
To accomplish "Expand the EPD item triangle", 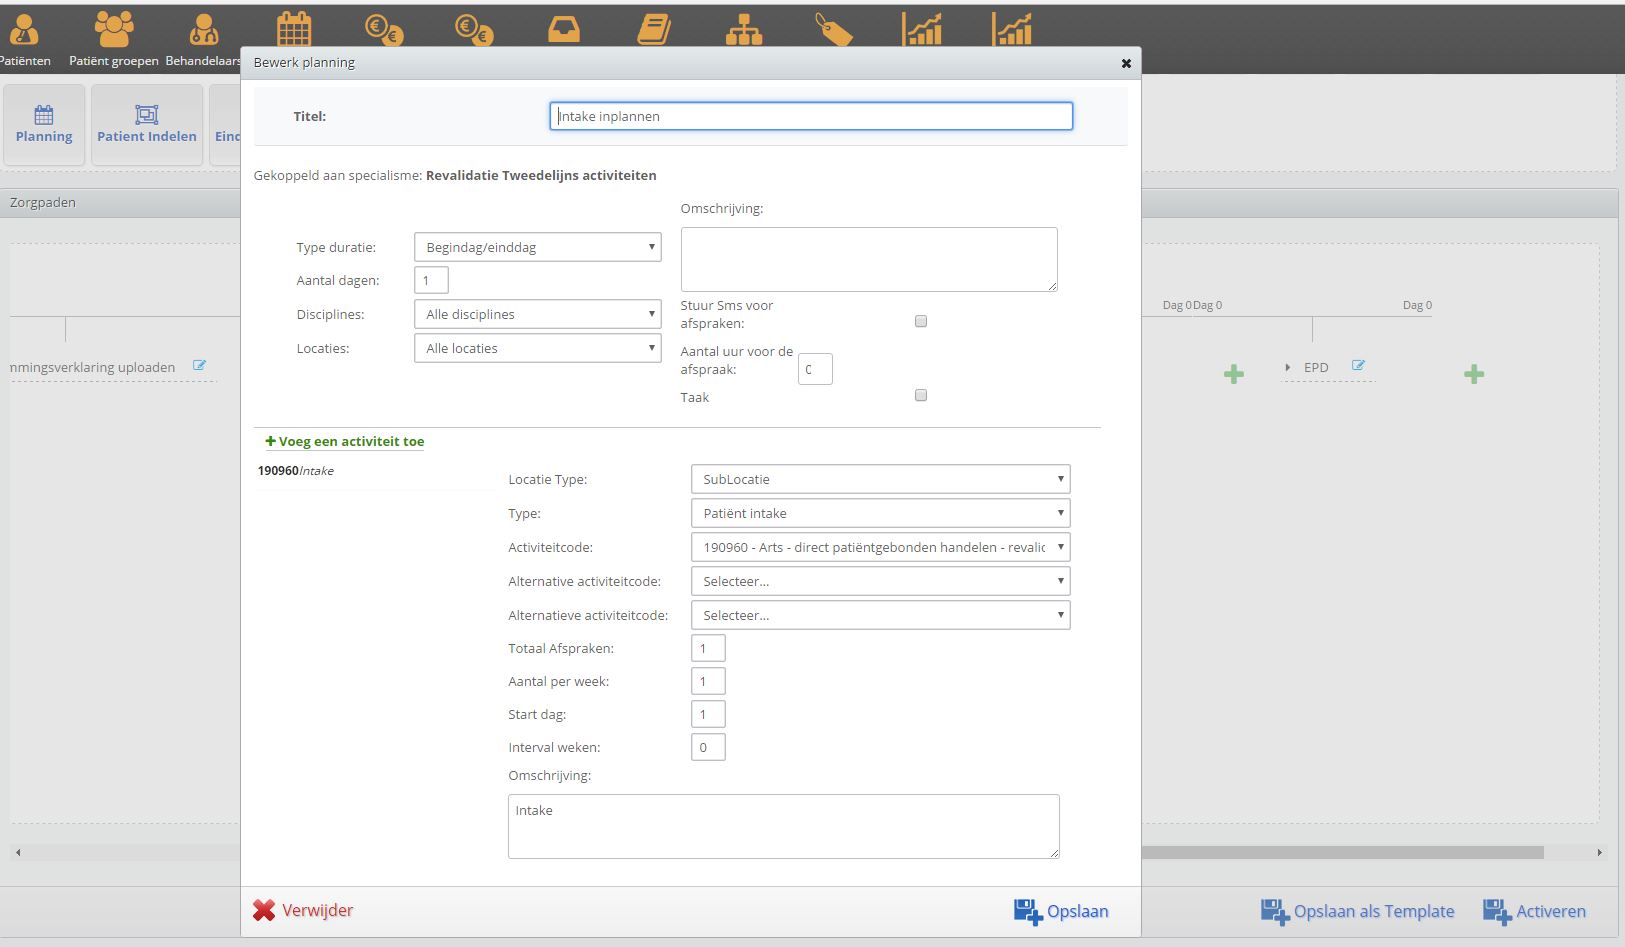I will [1288, 368].
